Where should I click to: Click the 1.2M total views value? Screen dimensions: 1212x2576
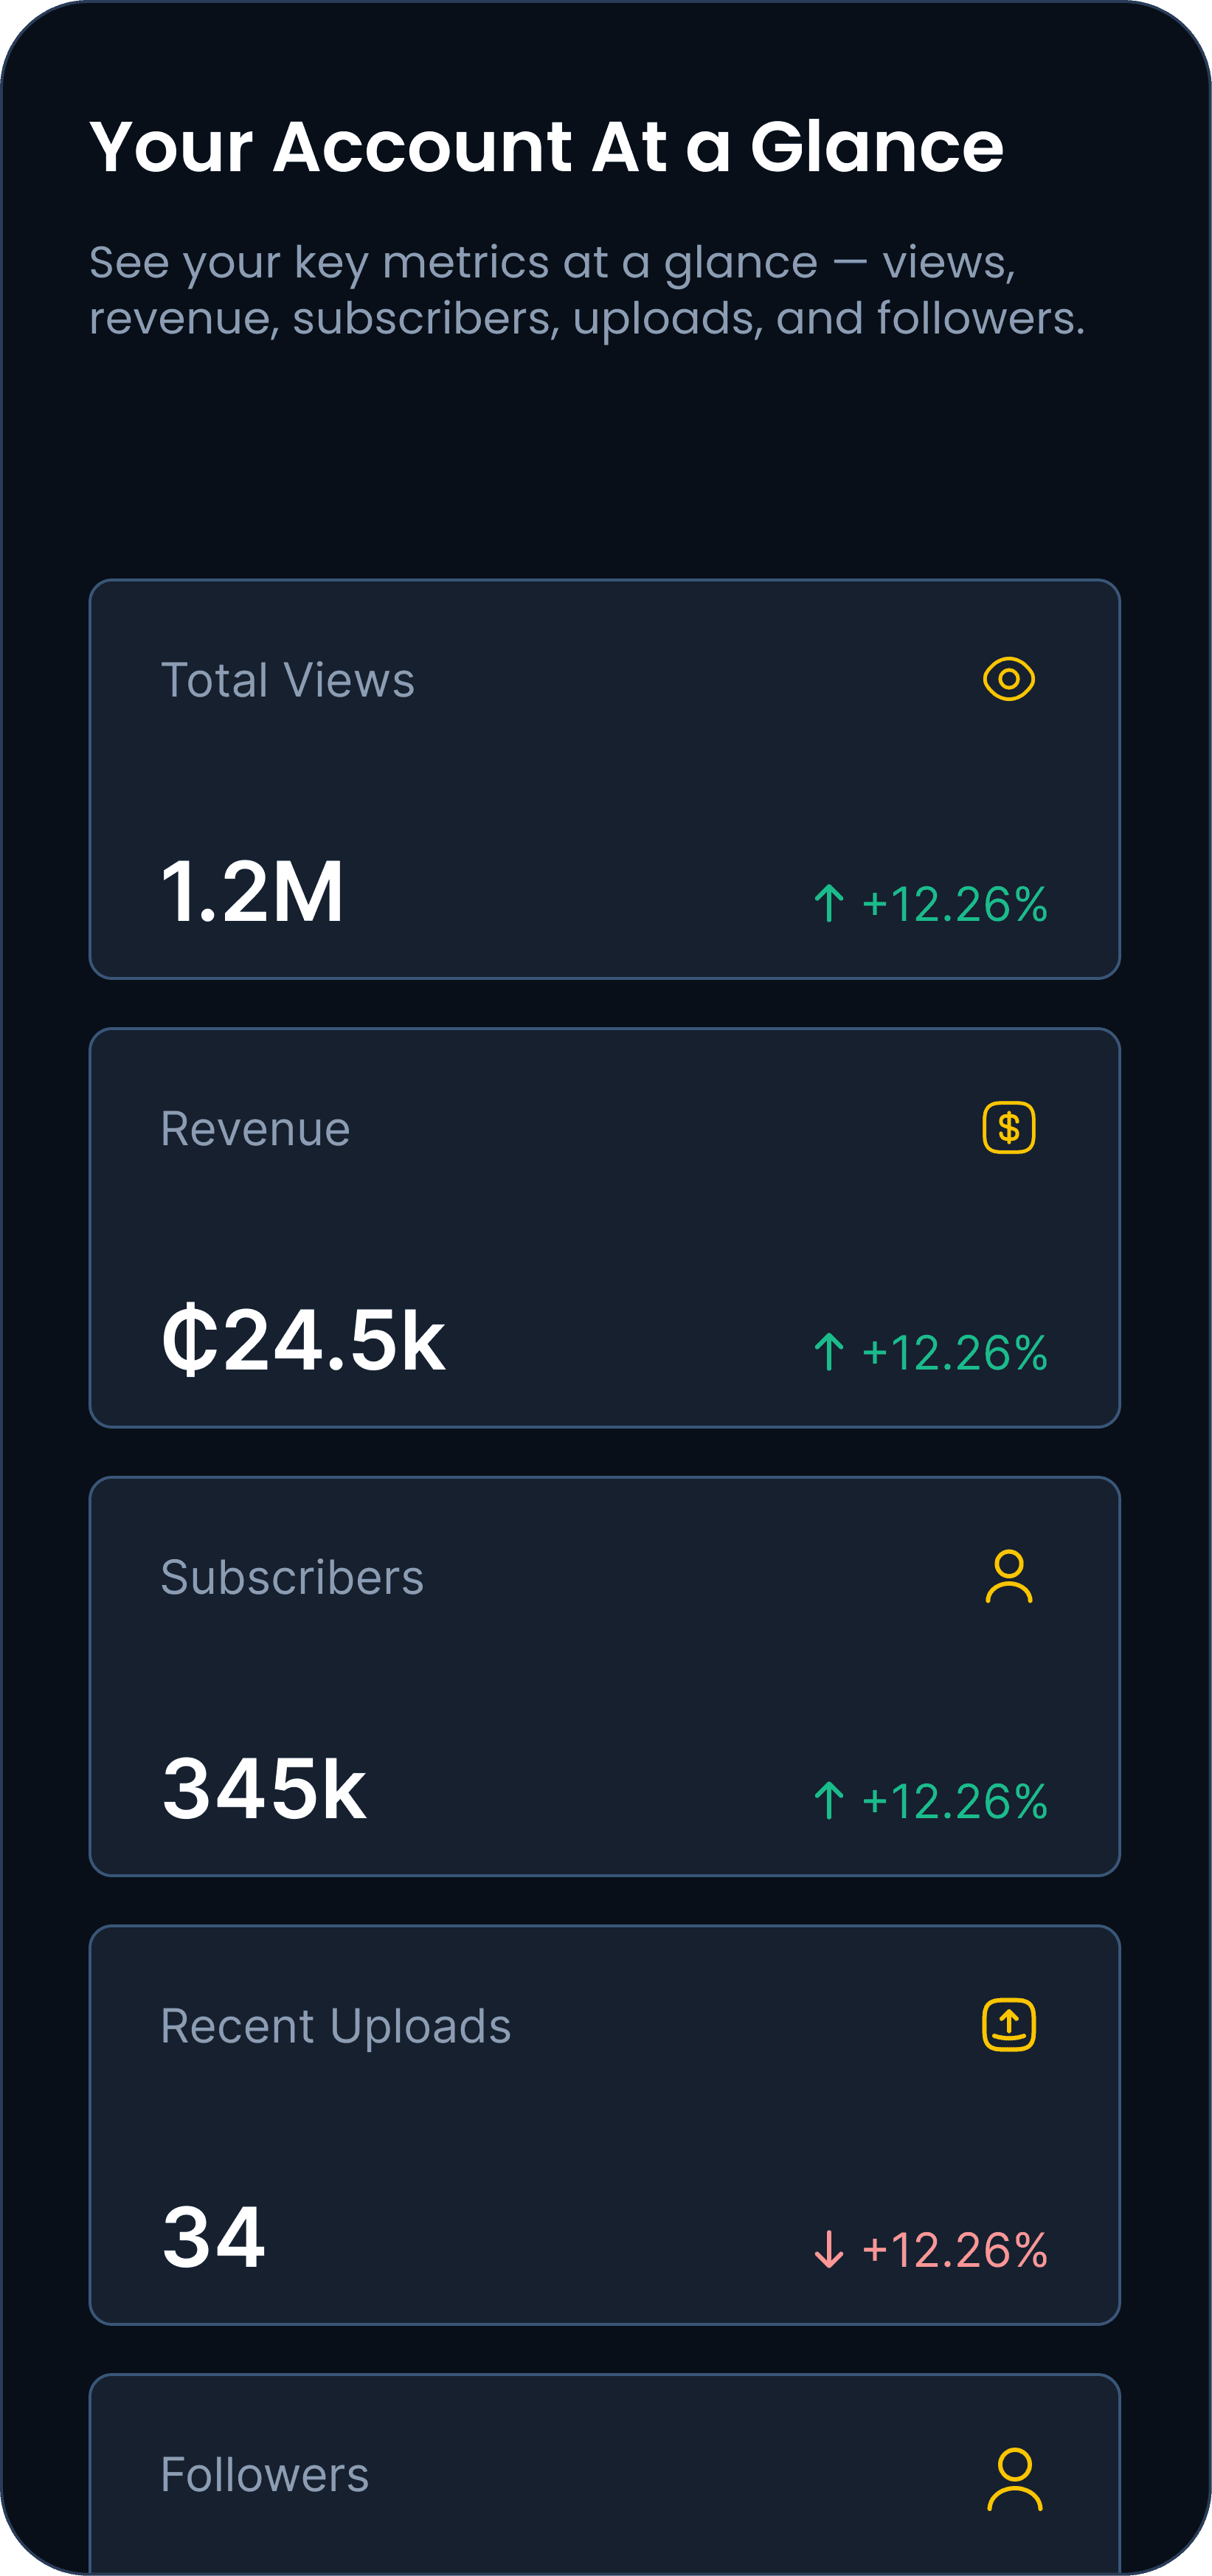coord(253,890)
